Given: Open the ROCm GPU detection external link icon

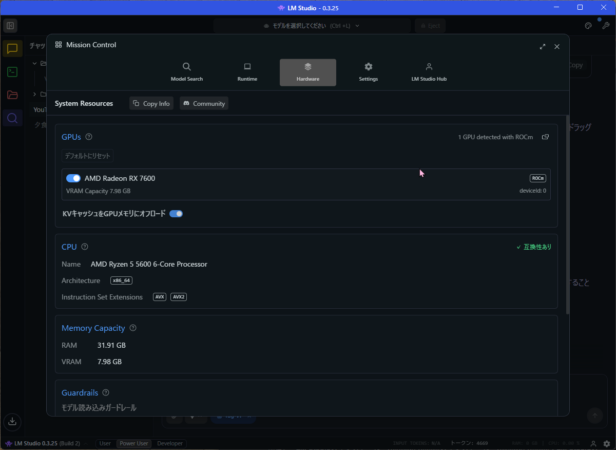Looking at the screenshot, I should point(545,137).
